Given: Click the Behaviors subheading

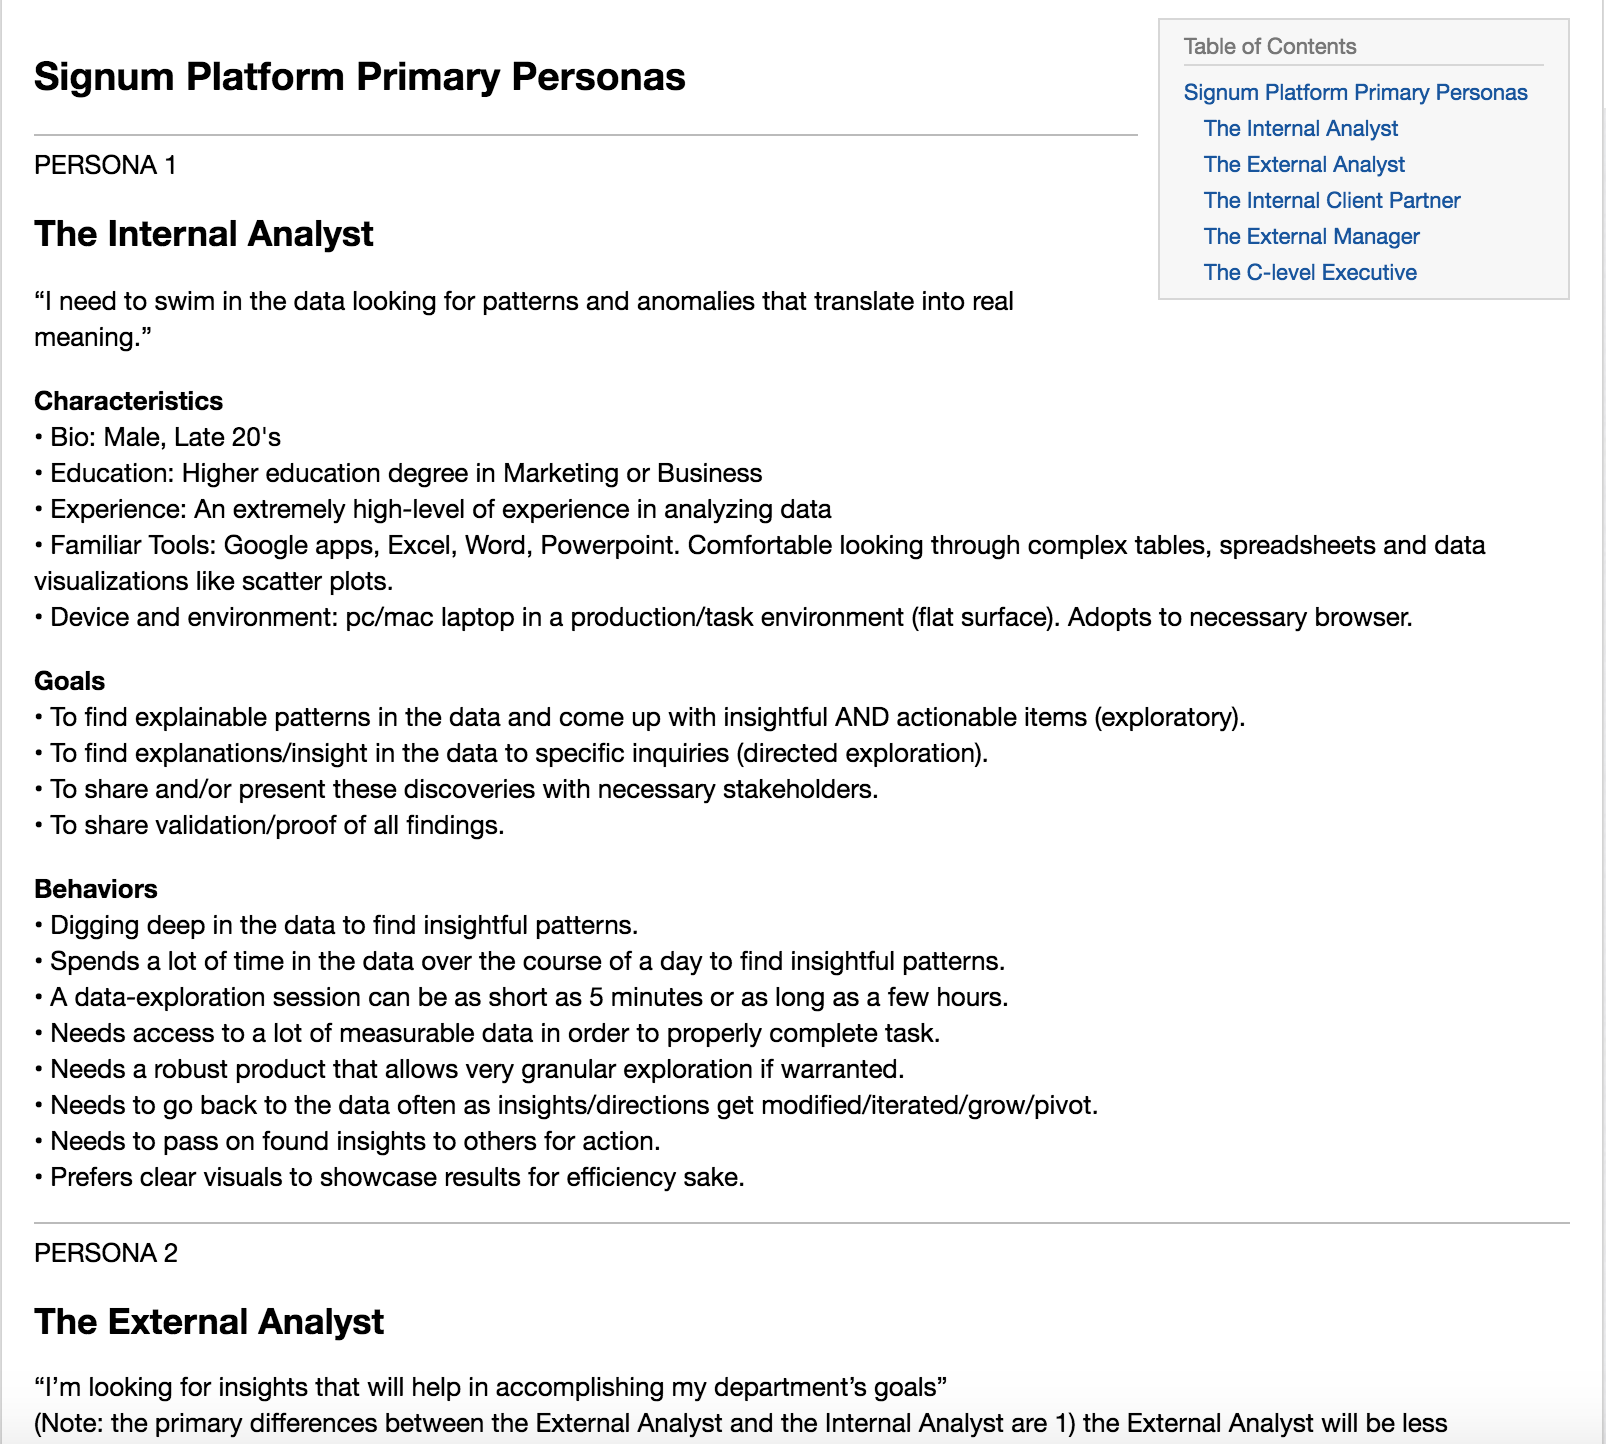Looking at the screenshot, I should [96, 889].
